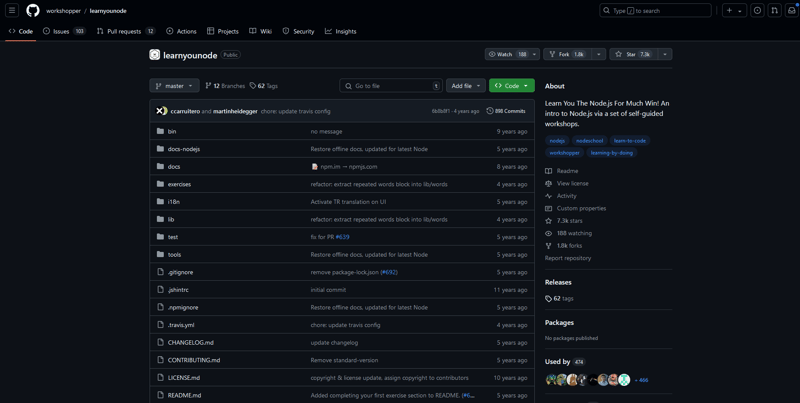The image size is (800, 403).
Task: Click the Go to file search field
Action: coord(390,86)
